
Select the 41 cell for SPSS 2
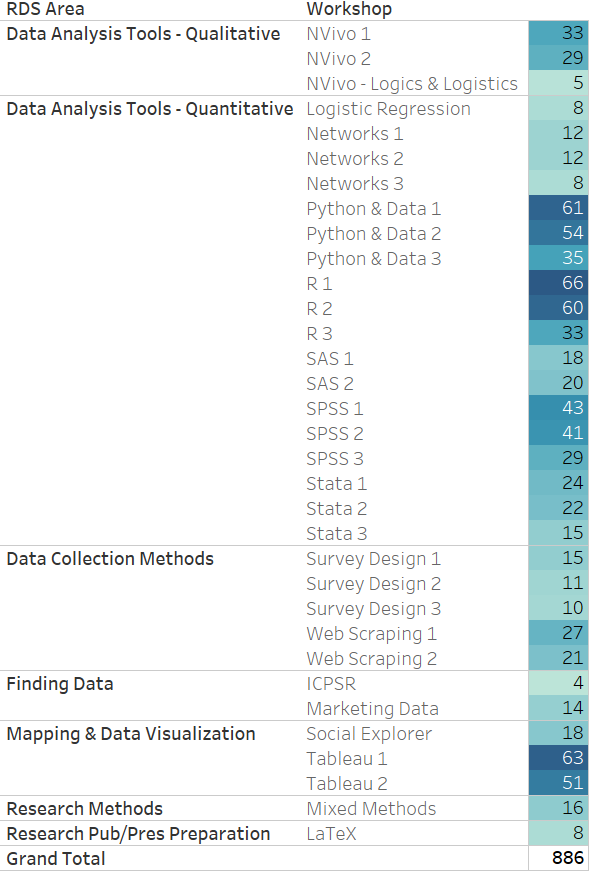(558, 433)
